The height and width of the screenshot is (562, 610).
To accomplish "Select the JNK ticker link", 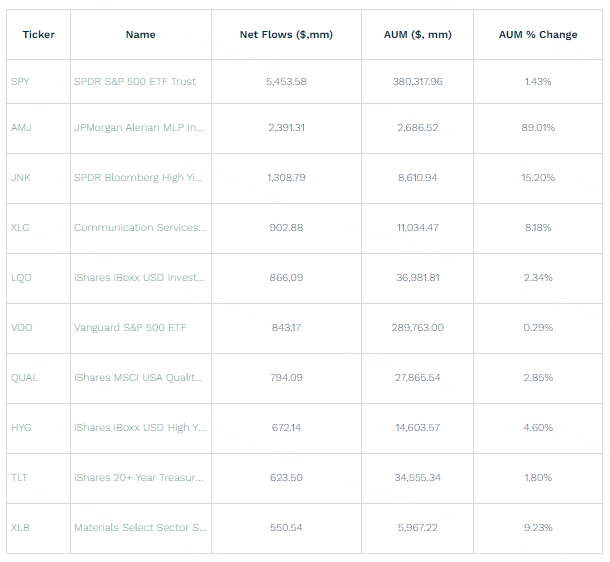I will 21,178.
